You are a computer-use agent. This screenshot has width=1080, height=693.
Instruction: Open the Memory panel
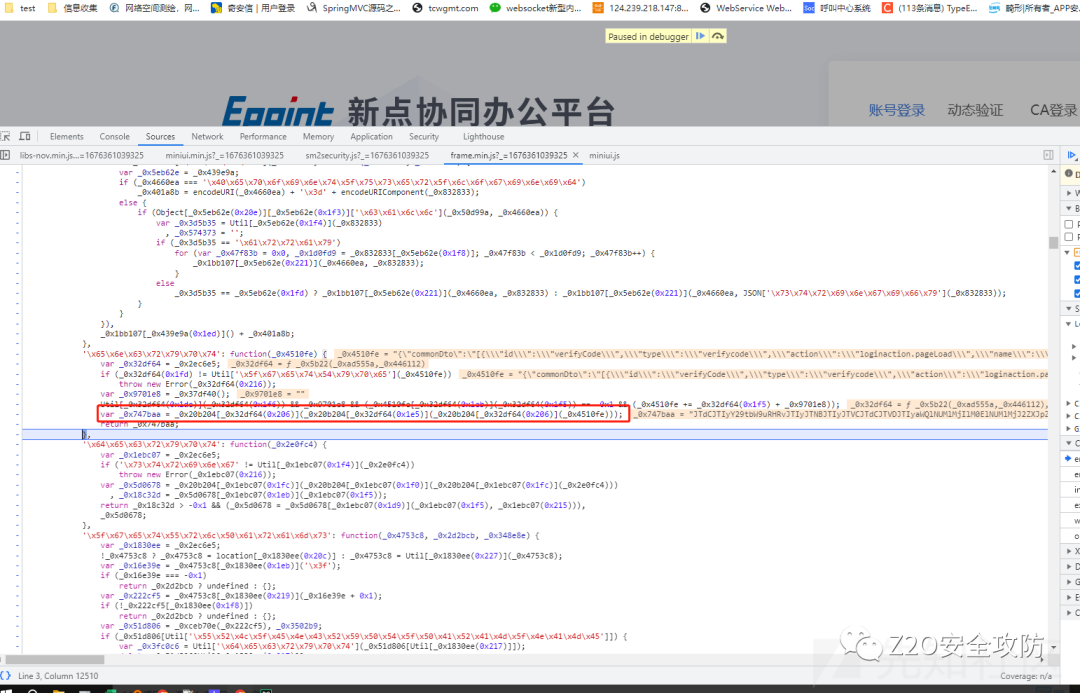coord(318,136)
